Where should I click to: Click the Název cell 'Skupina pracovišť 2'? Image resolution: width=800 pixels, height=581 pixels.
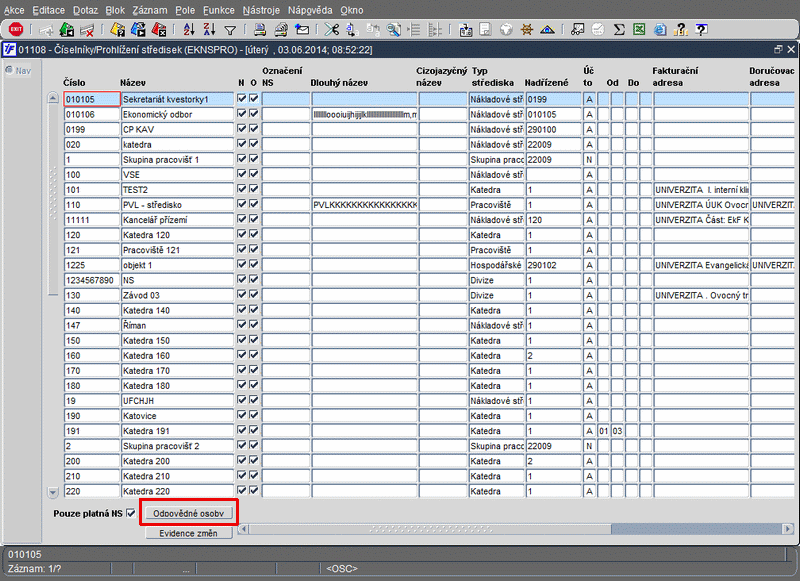[x=177, y=446]
